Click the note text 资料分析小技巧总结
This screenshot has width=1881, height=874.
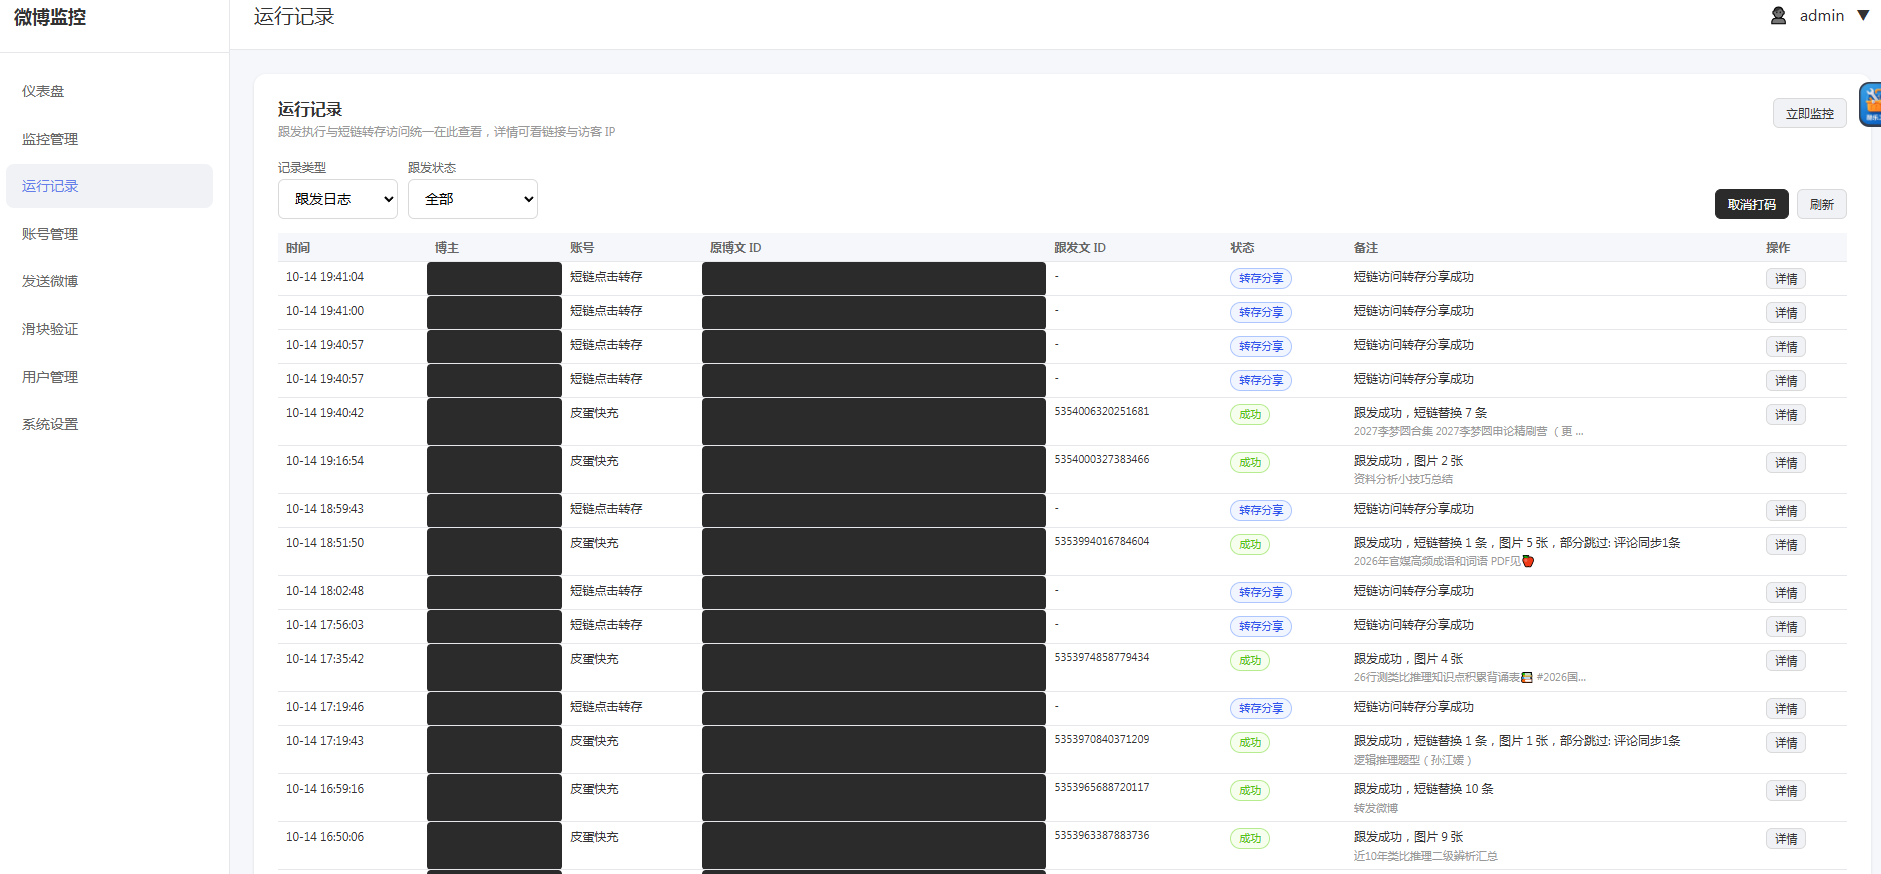(x=1403, y=479)
